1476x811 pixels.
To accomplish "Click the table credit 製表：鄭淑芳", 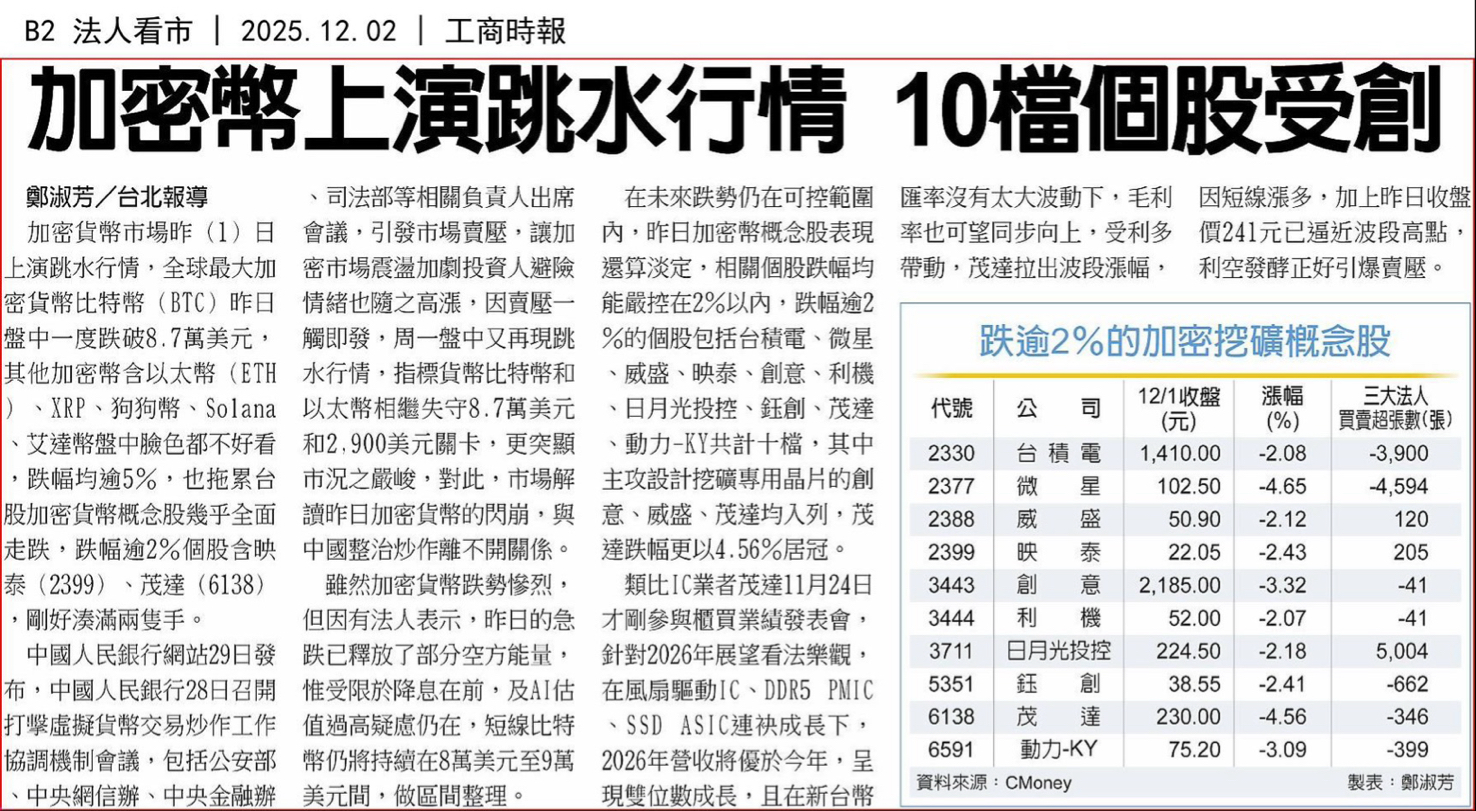I will click(x=1400, y=781).
